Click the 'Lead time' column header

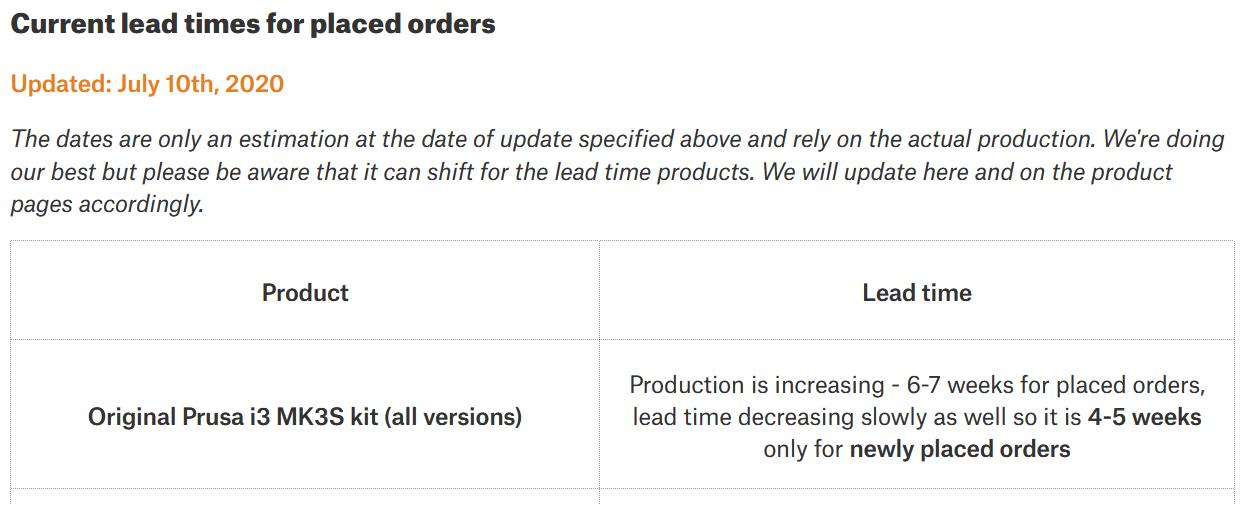(917, 293)
